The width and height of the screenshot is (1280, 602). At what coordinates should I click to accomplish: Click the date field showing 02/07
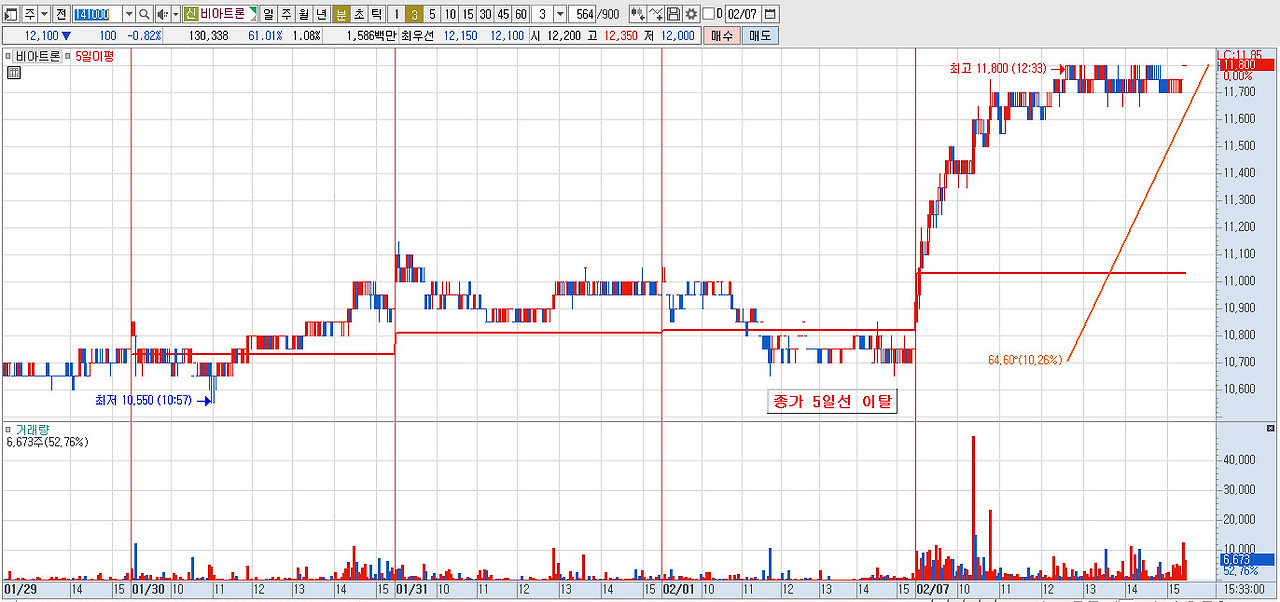click(x=742, y=14)
